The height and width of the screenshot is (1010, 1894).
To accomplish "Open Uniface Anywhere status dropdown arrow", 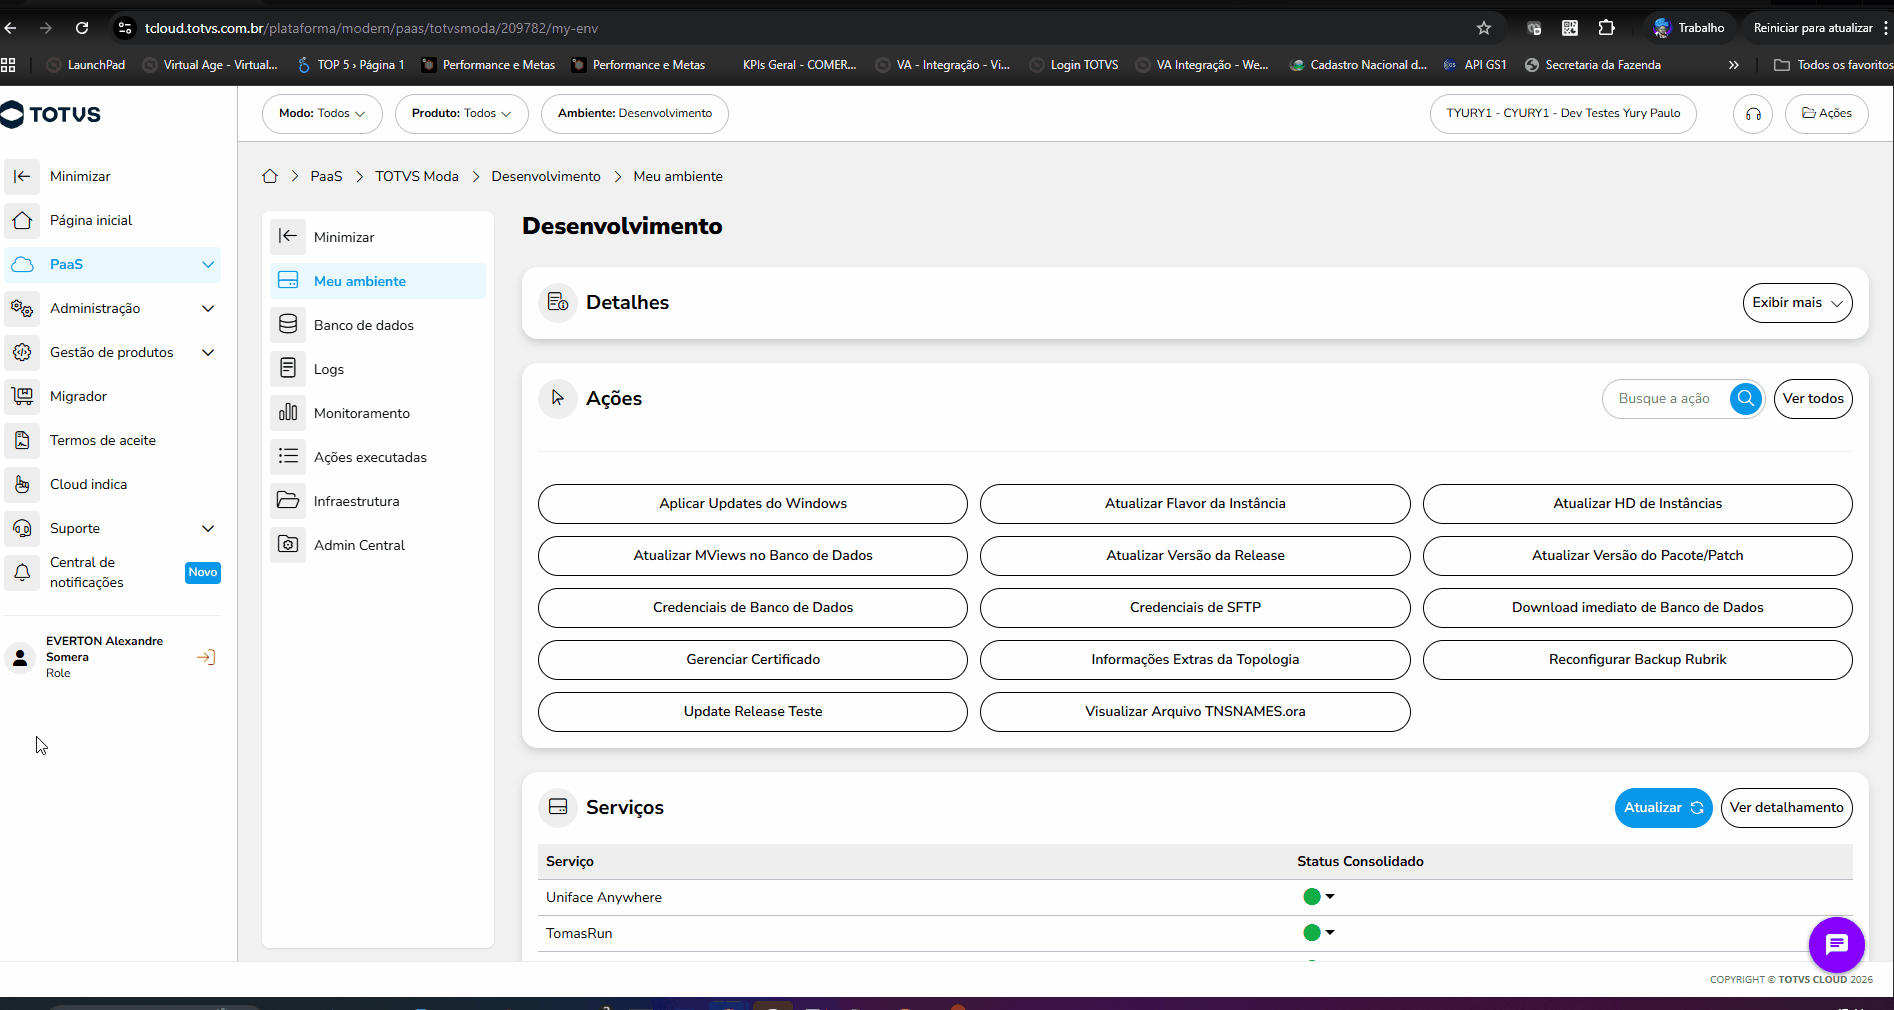I will pyautogui.click(x=1330, y=897).
